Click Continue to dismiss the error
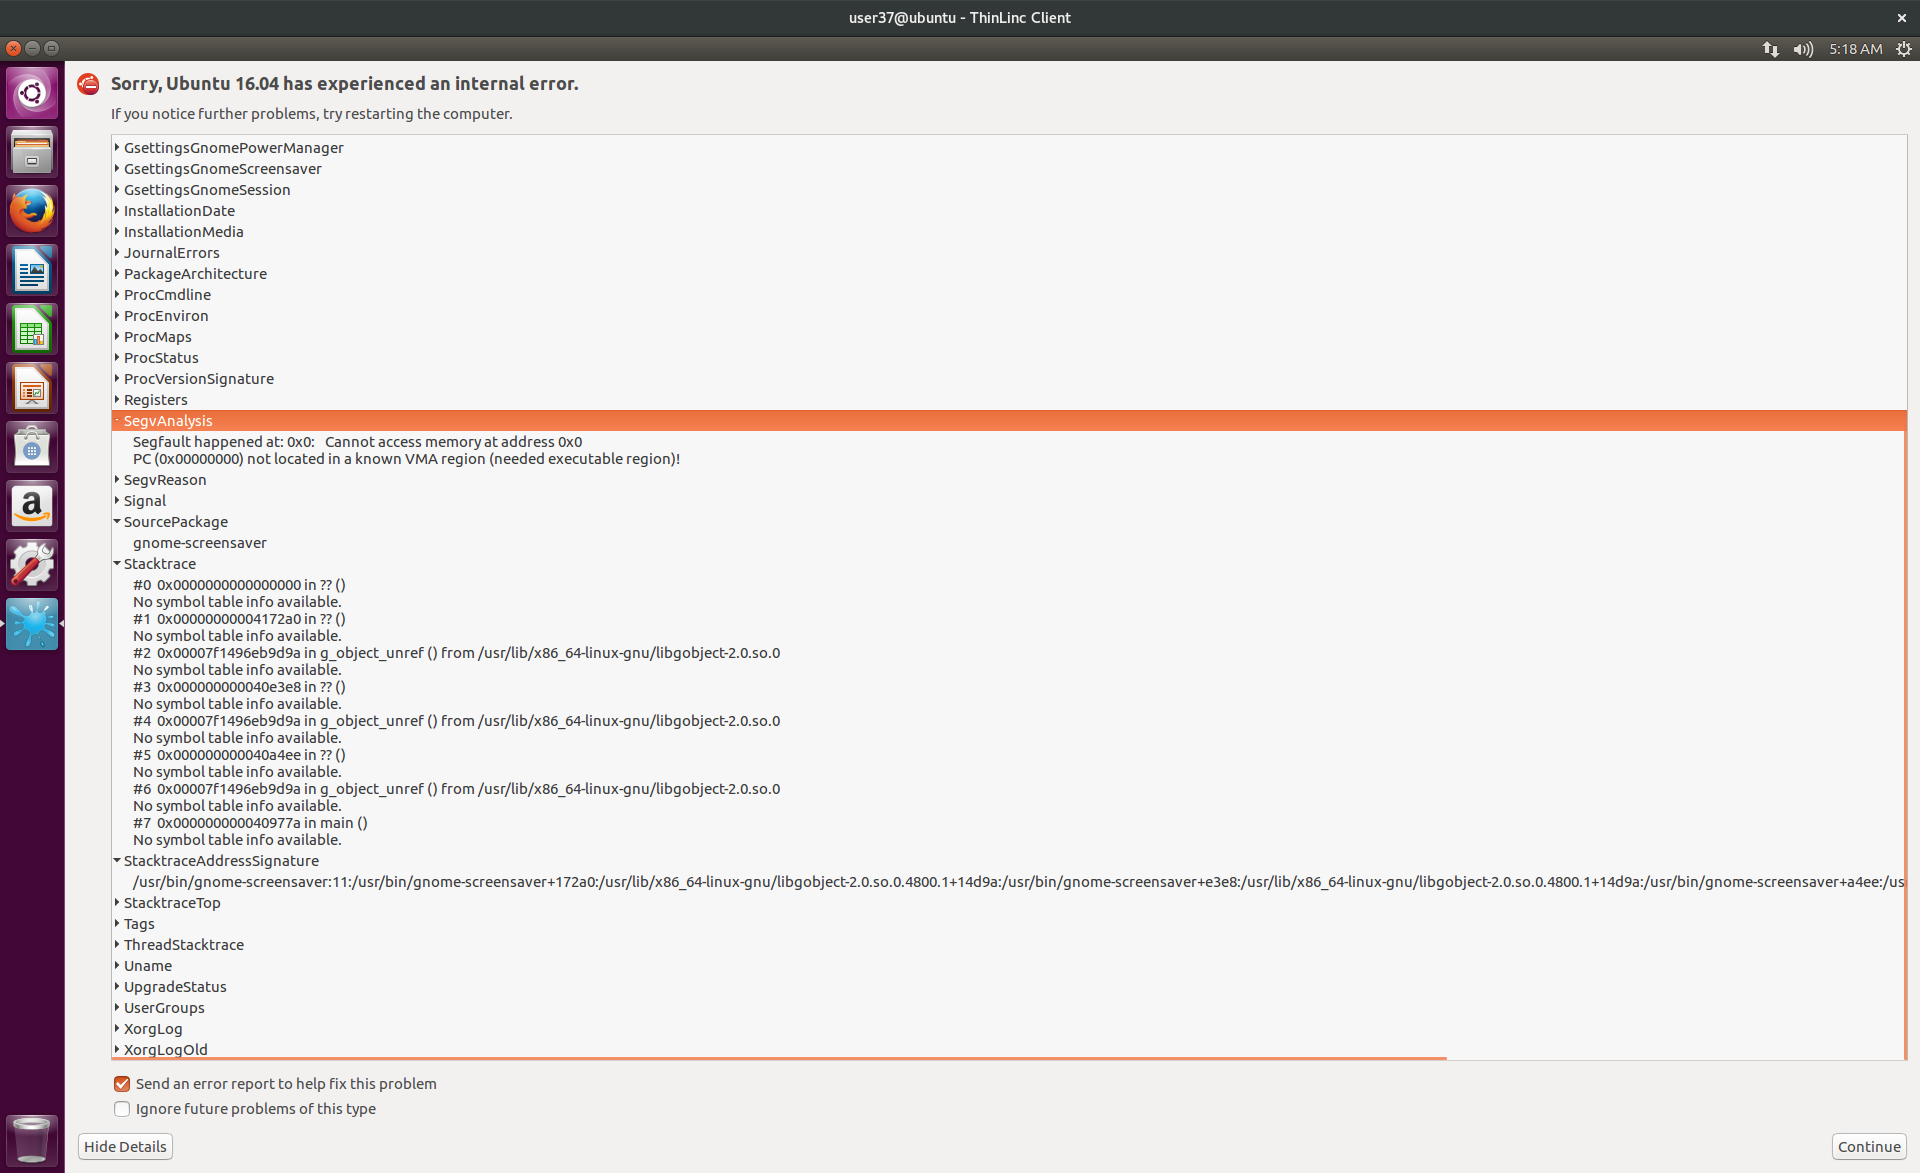This screenshot has width=1920, height=1173. pyautogui.click(x=1869, y=1147)
